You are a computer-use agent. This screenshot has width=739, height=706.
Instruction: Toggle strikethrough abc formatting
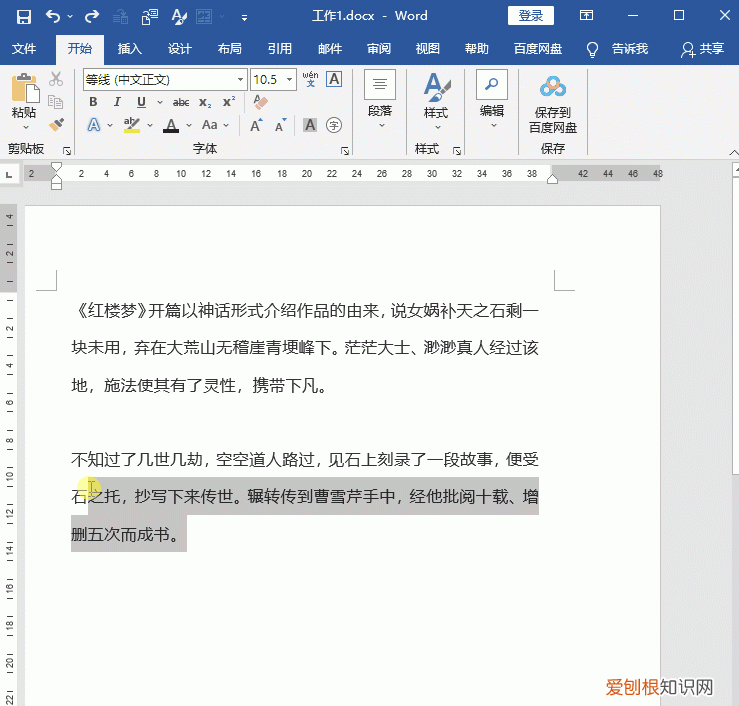click(181, 102)
